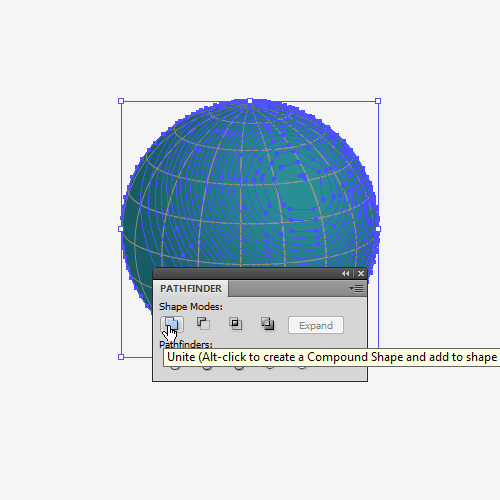500x500 pixels.
Task: Select the Minus Front shape mode icon
Action: tap(203, 324)
